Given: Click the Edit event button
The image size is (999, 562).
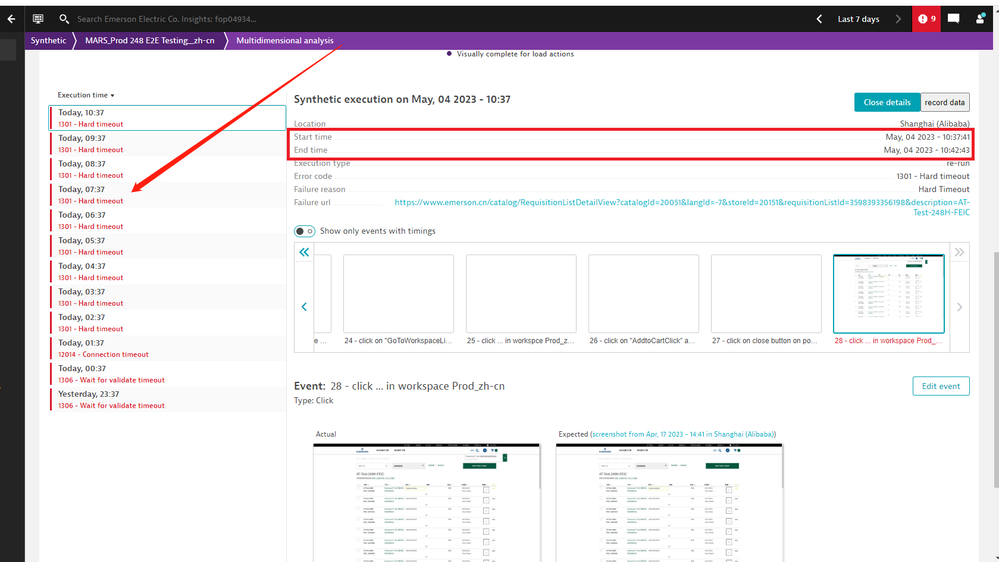Looking at the screenshot, I should click(940, 386).
